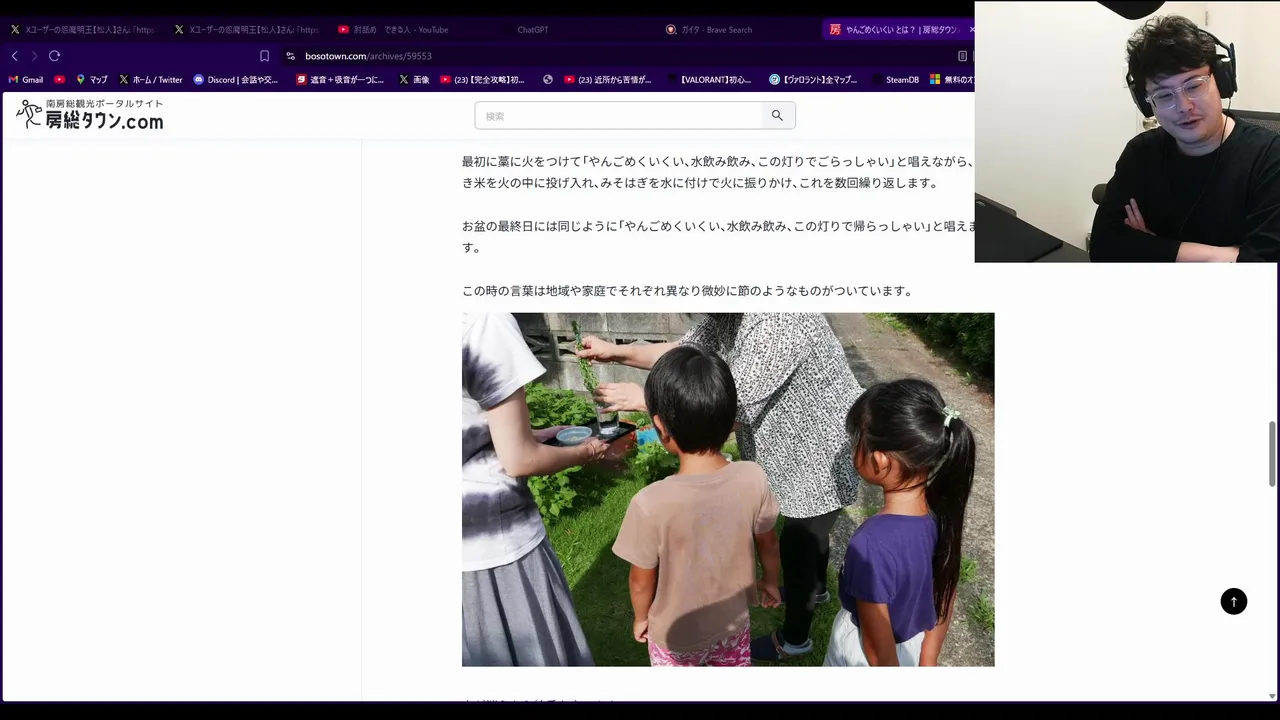This screenshot has width=1280, height=720.
Task: Open the Gmail bookmark
Action: (x=26, y=79)
